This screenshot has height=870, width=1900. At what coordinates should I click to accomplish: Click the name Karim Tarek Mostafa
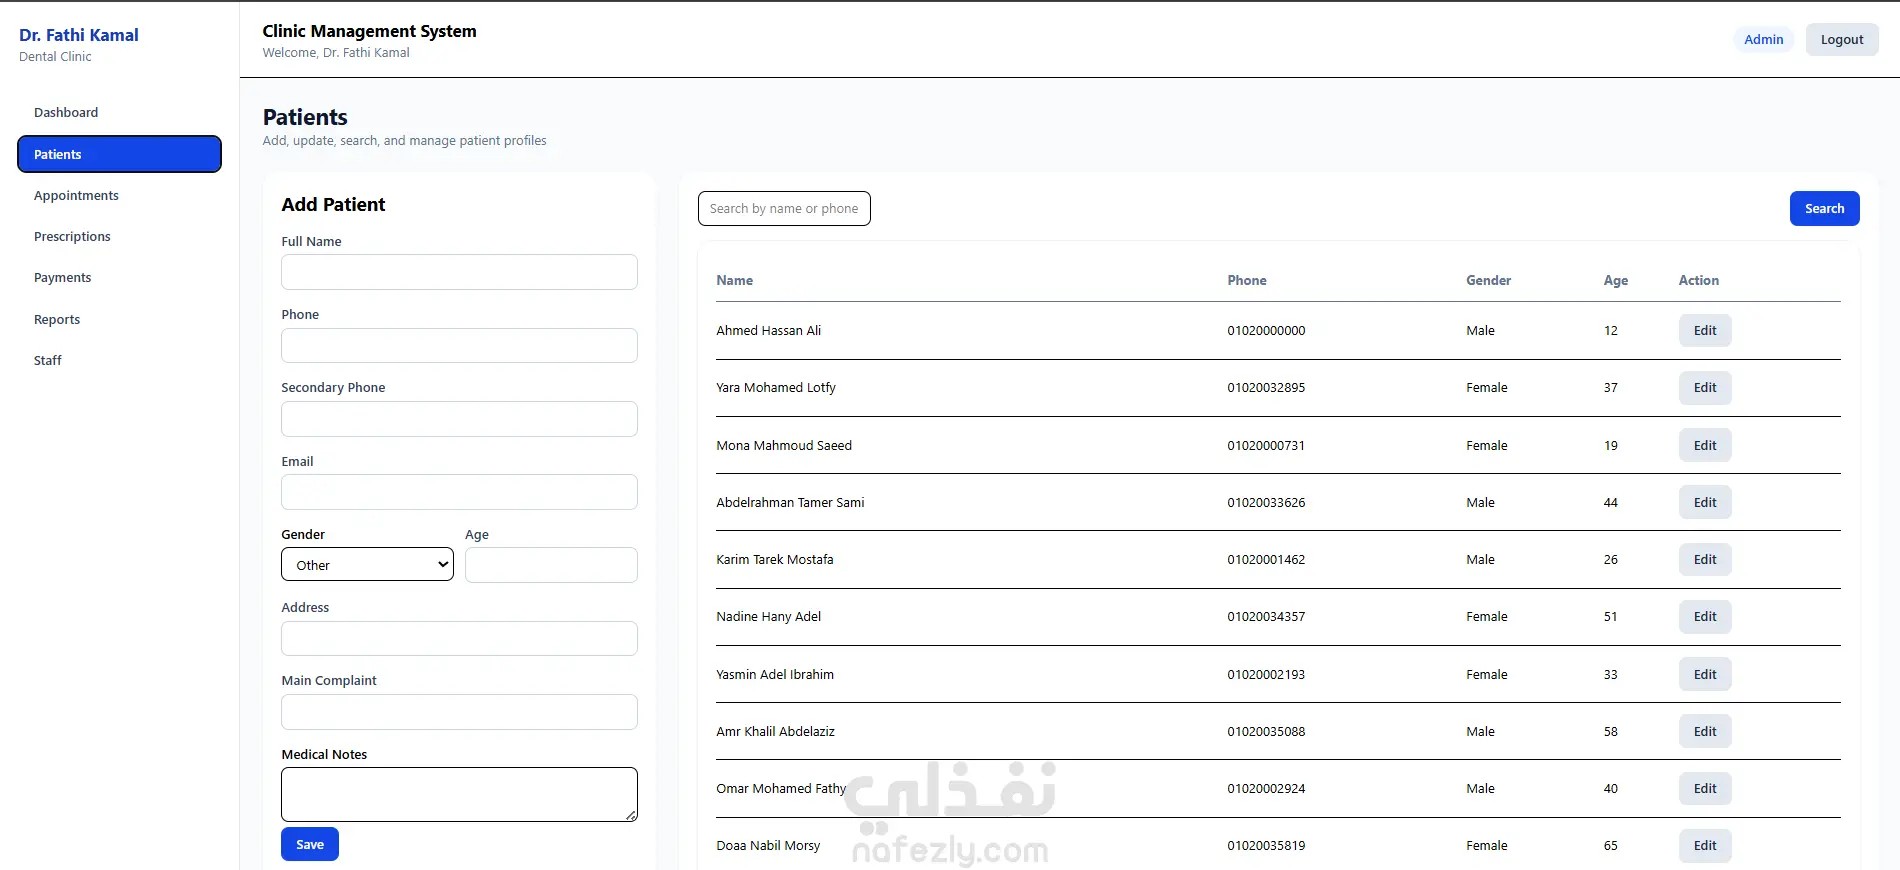(775, 560)
